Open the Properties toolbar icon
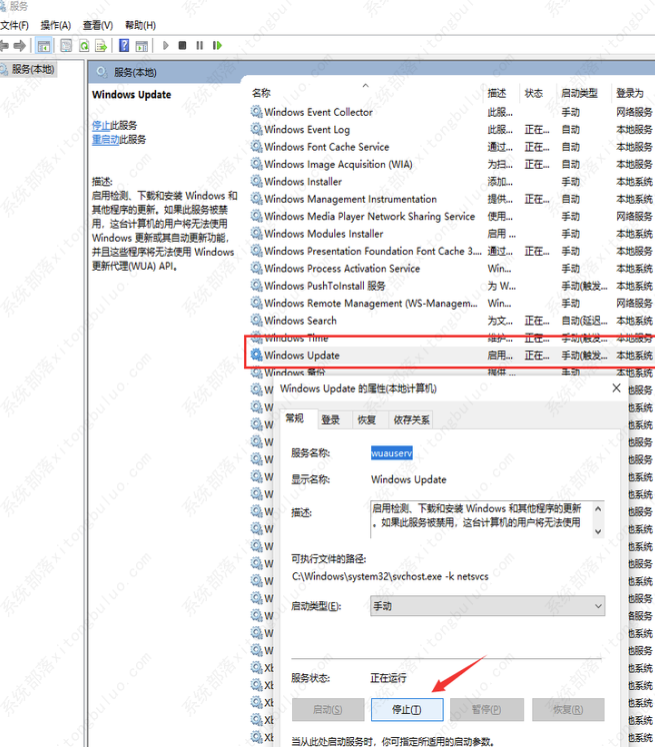 (66, 46)
